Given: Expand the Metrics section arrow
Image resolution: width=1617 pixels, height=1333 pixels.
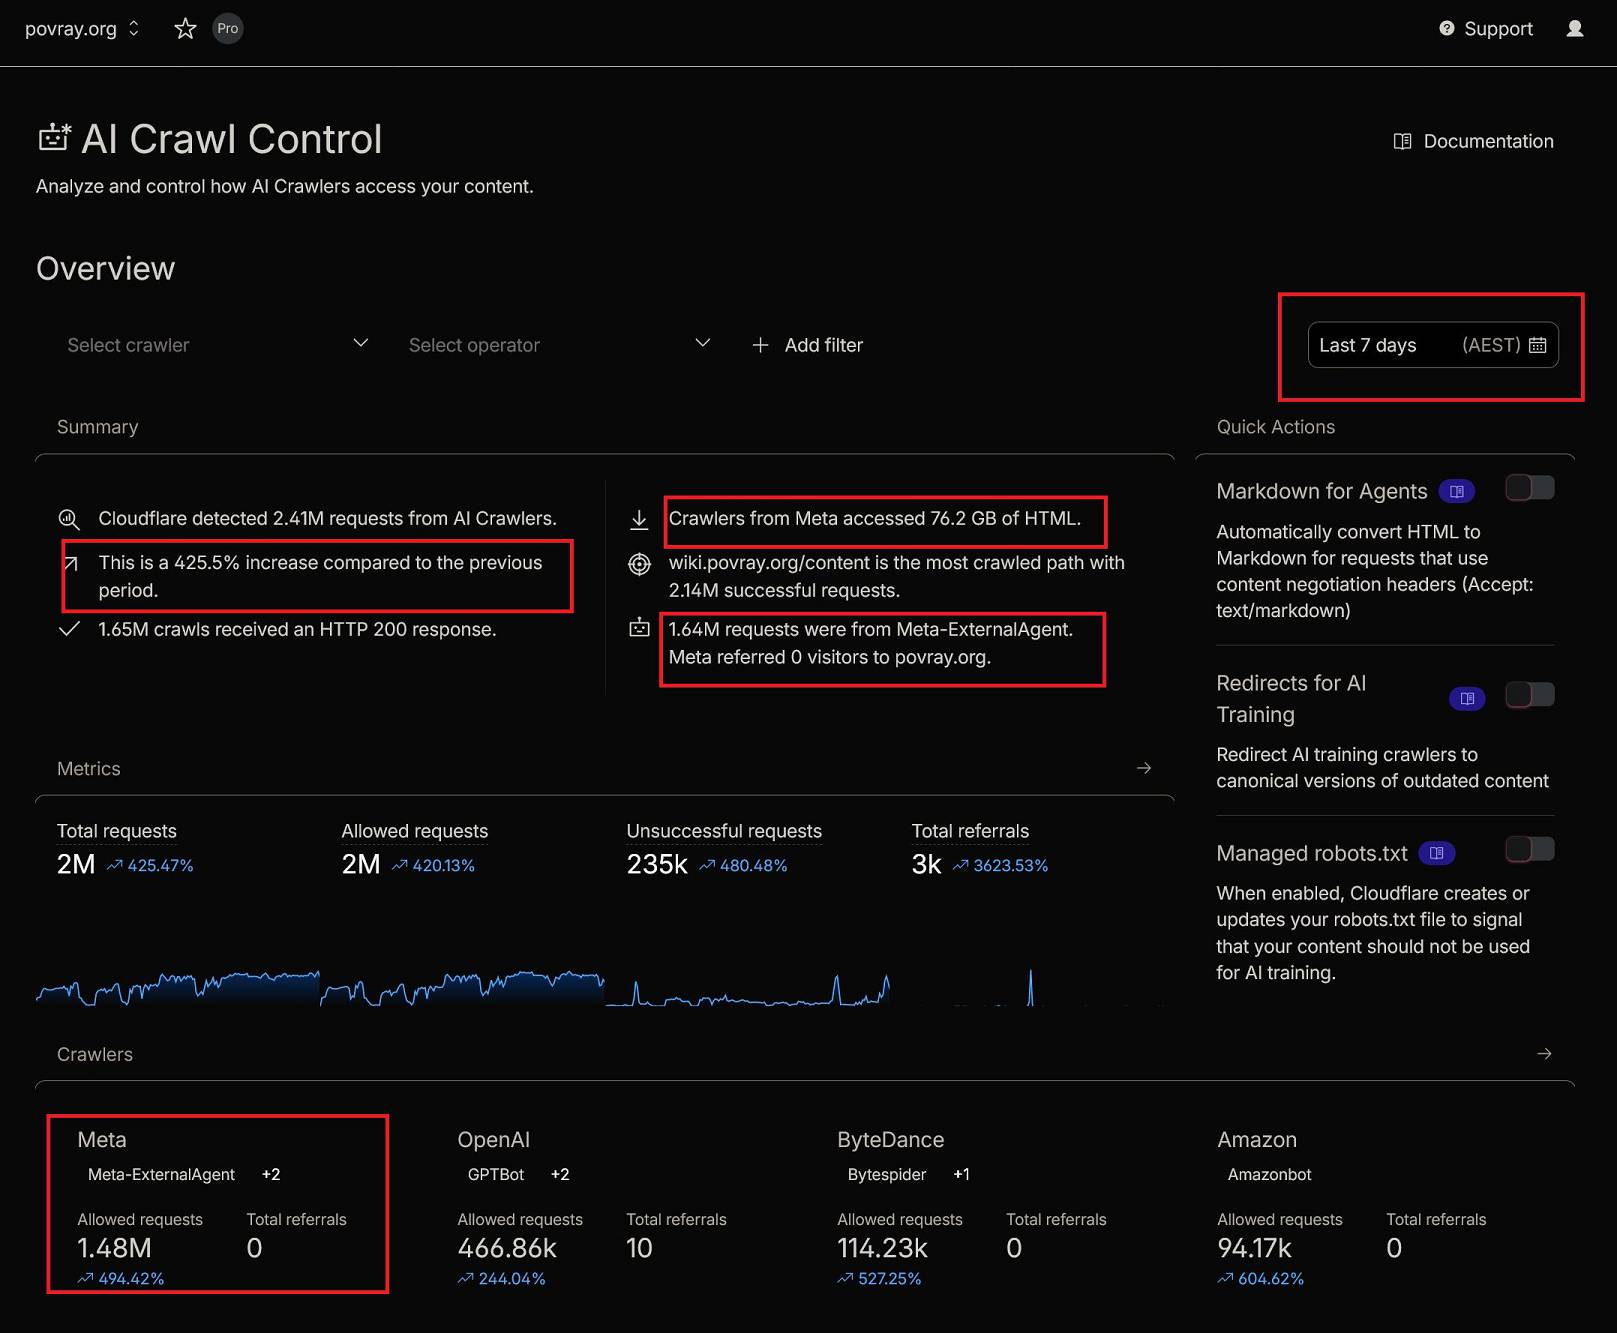Looking at the screenshot, I should (1144, 768).
